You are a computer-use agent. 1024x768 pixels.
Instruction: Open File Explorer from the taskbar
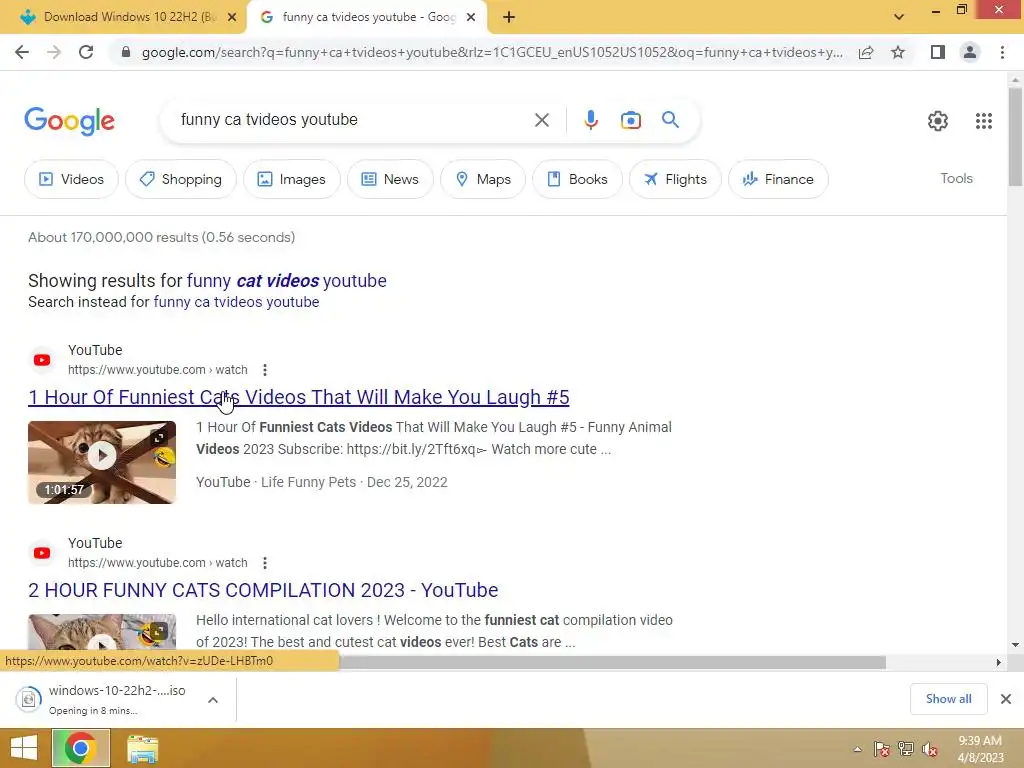point(142,748)
